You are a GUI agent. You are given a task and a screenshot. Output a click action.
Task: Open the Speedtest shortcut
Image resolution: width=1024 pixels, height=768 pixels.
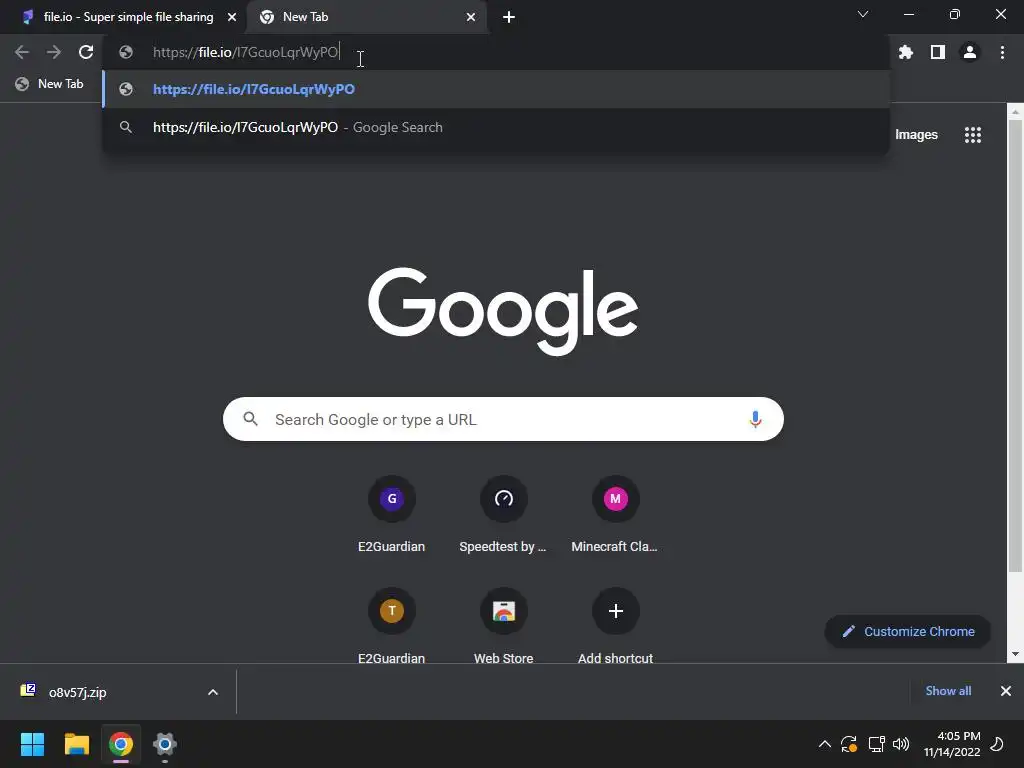(x=504, y=514)
